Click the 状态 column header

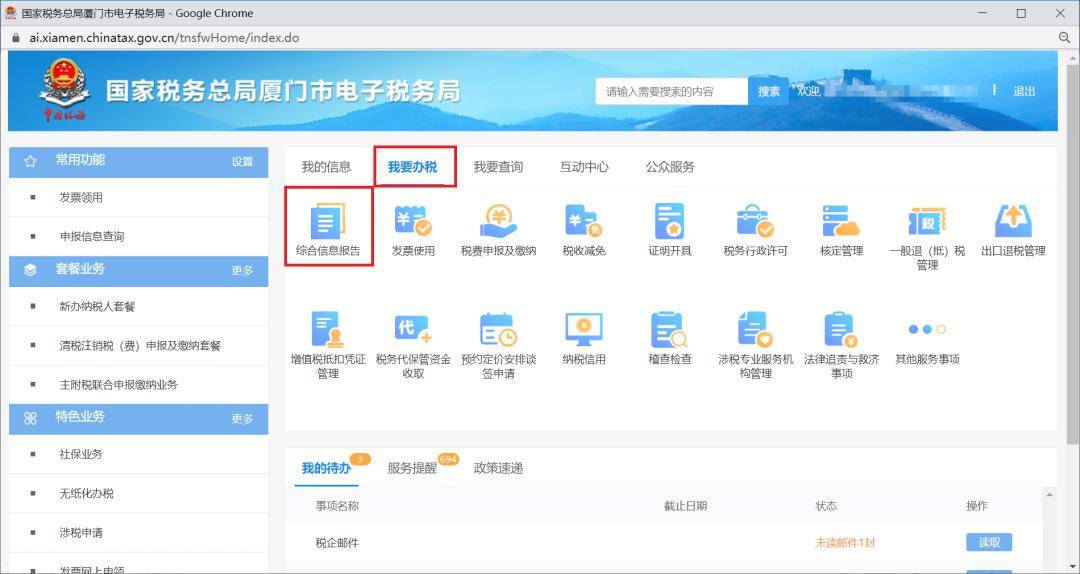(826, 506)
